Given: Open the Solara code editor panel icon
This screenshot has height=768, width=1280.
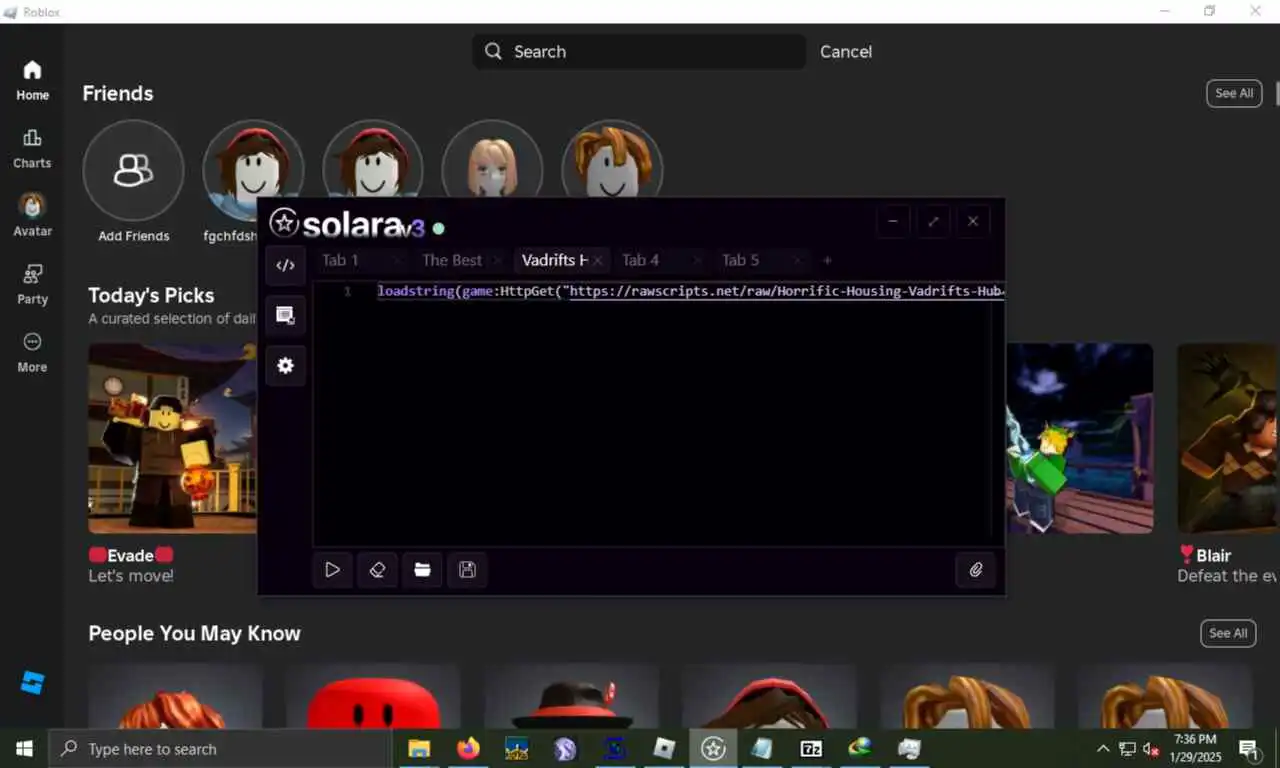Looking at the screenshot, I should click(285, 266).
